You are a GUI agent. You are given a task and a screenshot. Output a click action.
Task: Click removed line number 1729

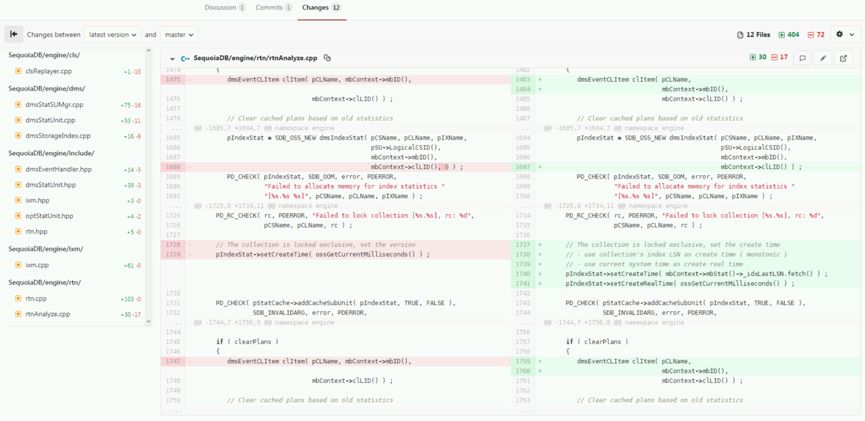(173, 254)
